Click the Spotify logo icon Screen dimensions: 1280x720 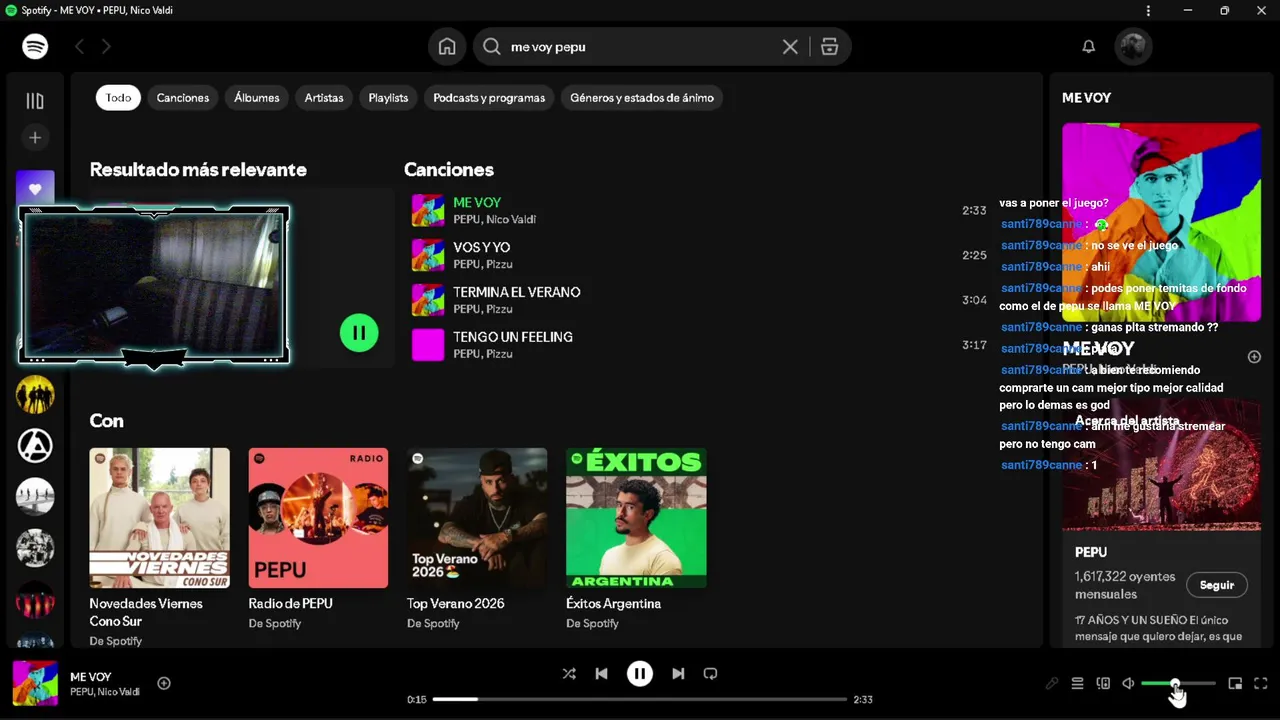pos(35,46)
